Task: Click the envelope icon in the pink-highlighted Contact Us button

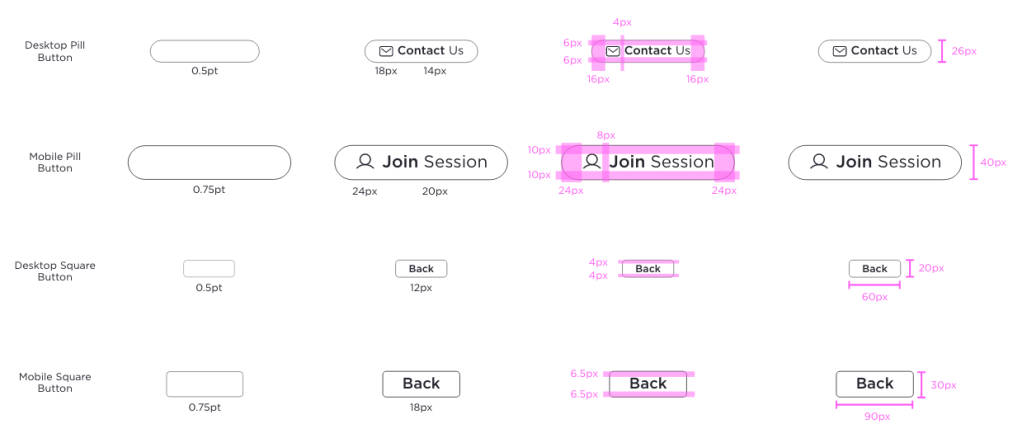Action: 614,51
